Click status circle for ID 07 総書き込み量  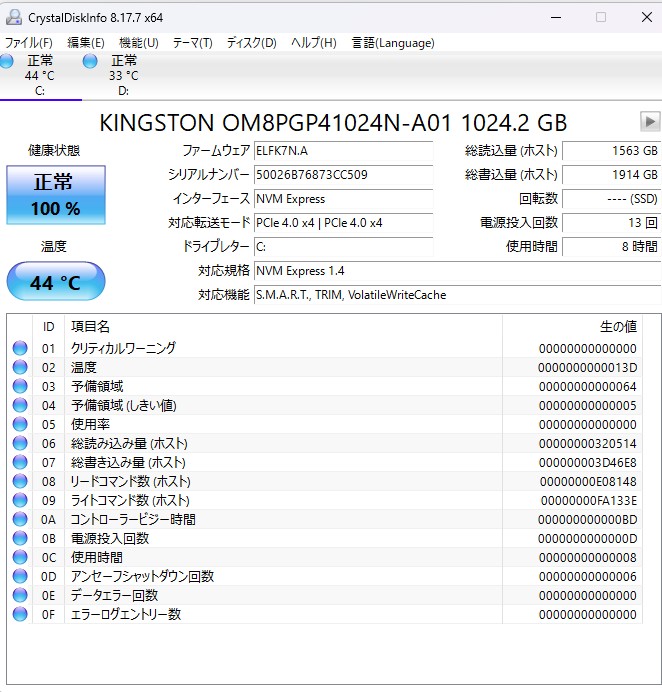tap(20, 462)
